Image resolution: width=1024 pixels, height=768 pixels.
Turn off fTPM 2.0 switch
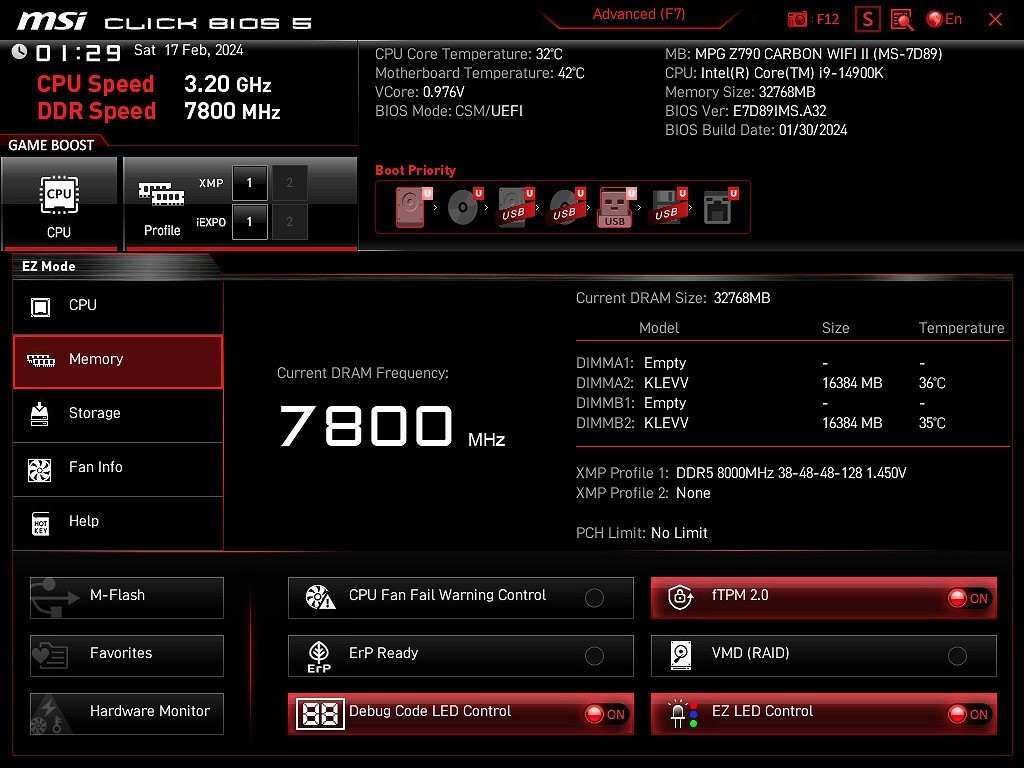click(x=968, y=598)
